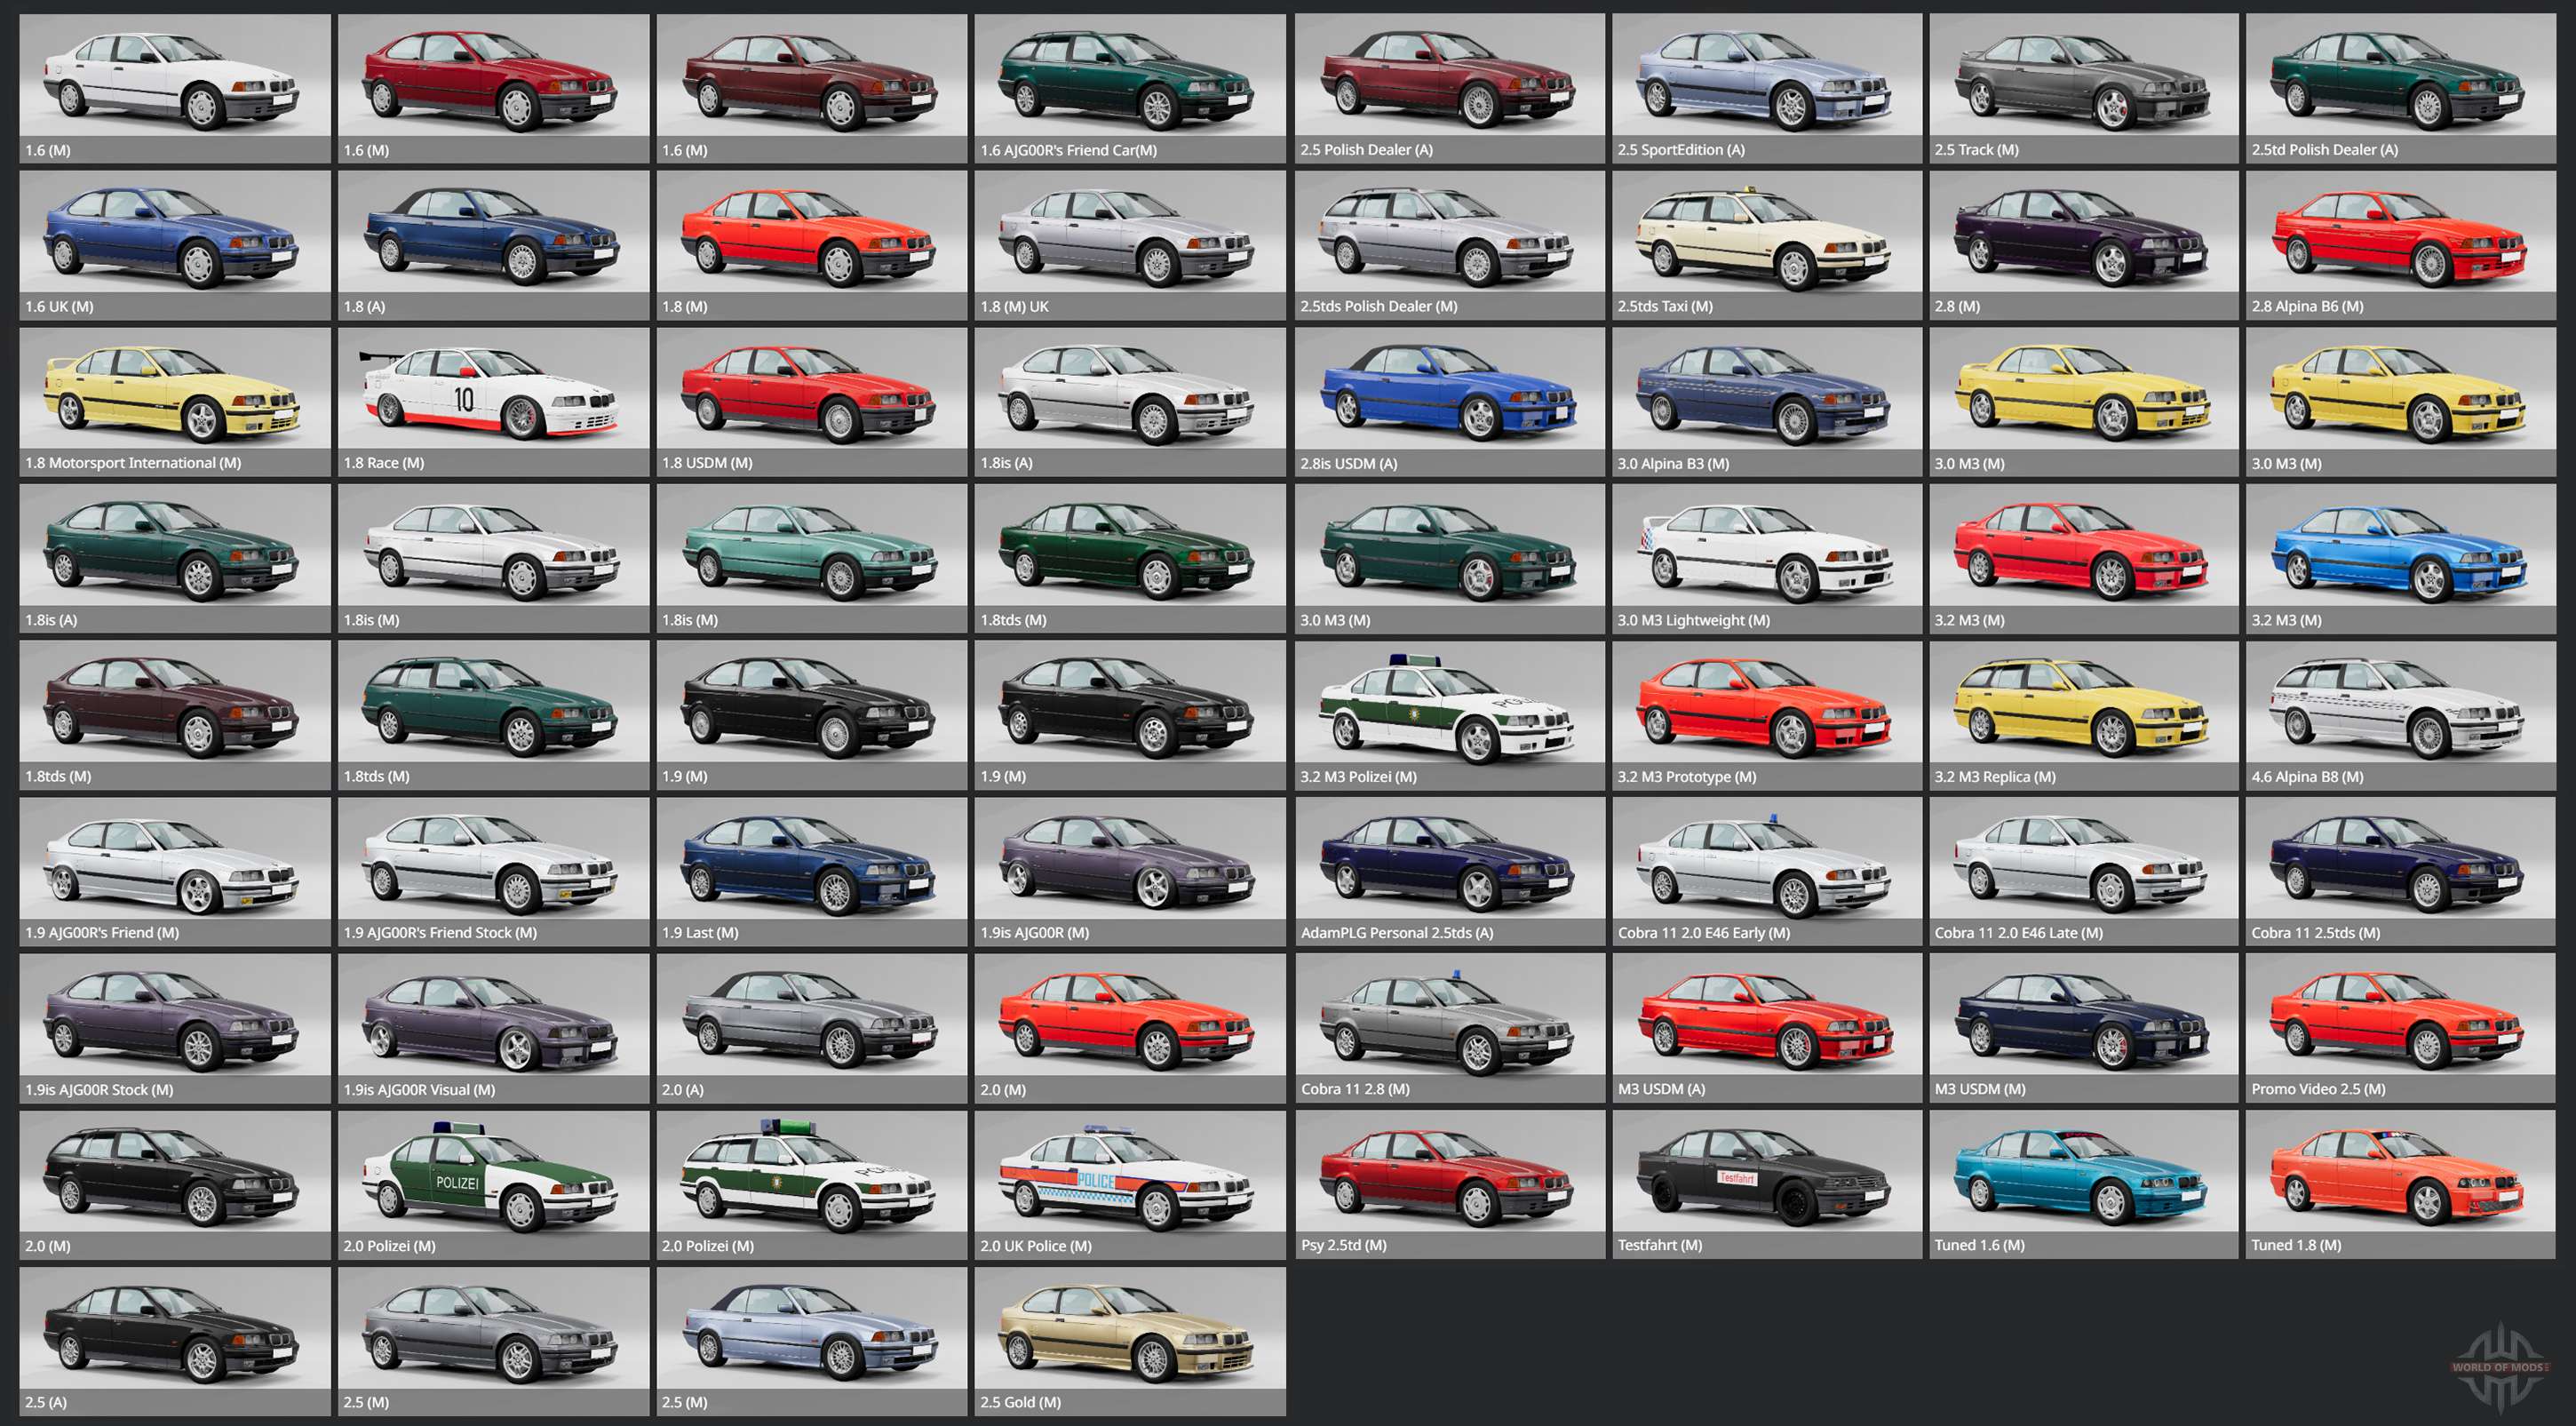Pick the red 3.2 M3 (M) coupe
2576x1426 pixels.
pyautogui.click(x=2084, y=559)
